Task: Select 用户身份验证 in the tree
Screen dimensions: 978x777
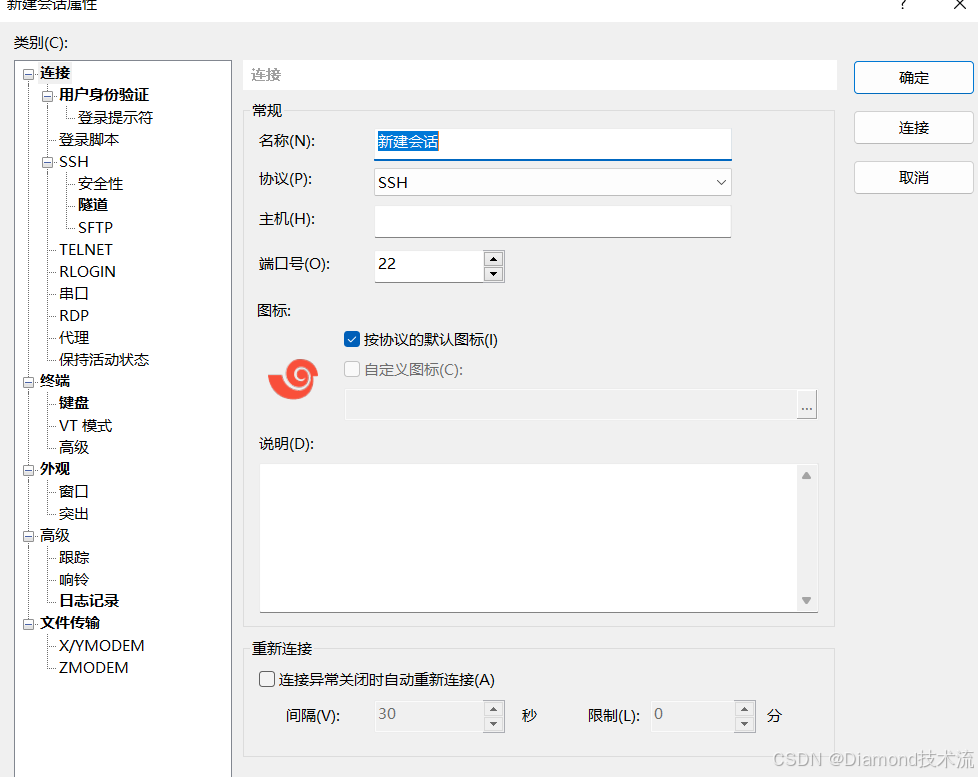Action: click(x=104, y=95)
